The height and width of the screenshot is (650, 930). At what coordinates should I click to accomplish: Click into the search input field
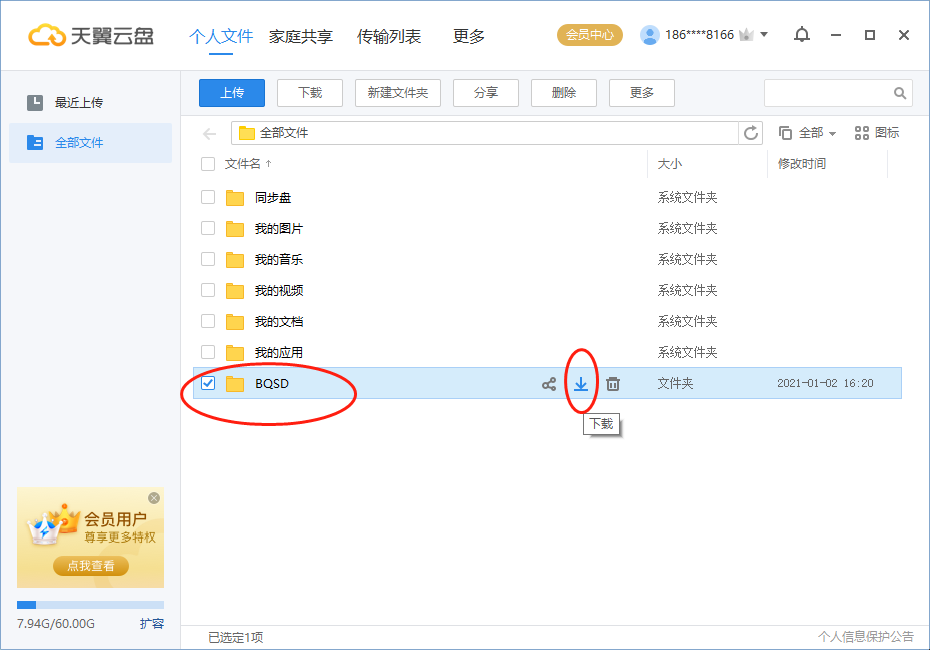point(829,93)
